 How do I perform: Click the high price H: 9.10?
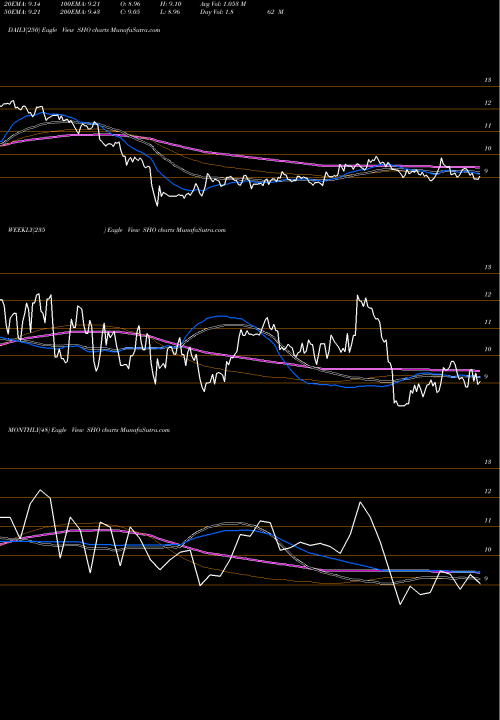pyautogui.click(x=172, y=4)
